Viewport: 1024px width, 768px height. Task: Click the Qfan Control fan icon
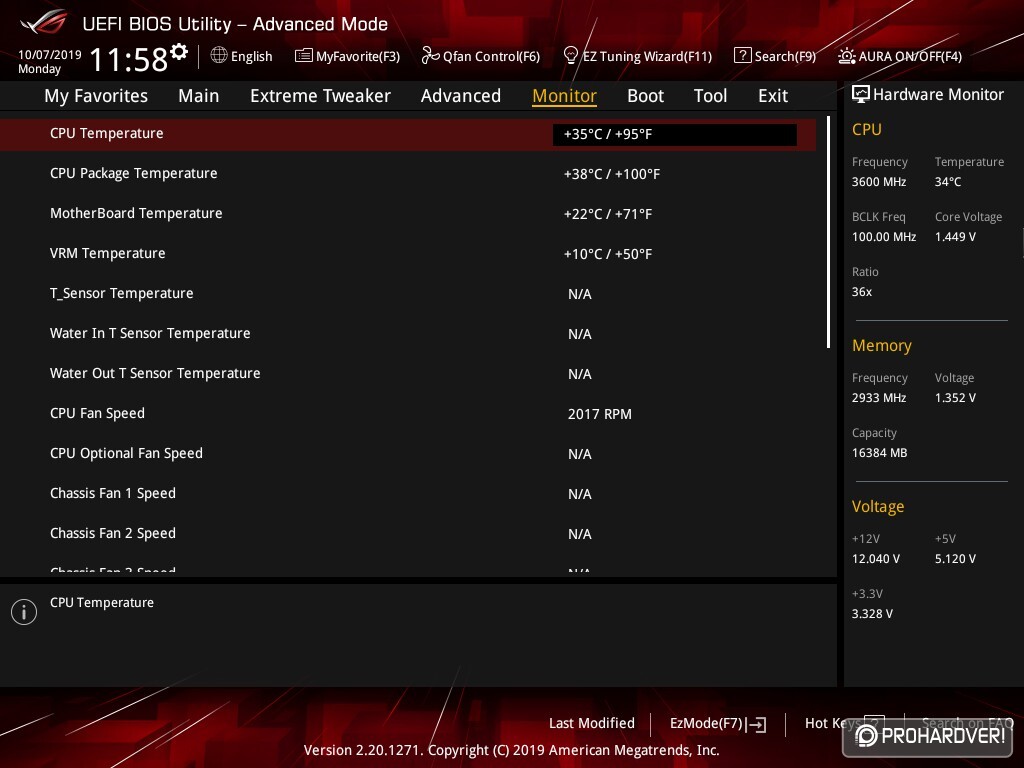click(x=430, y=56)
